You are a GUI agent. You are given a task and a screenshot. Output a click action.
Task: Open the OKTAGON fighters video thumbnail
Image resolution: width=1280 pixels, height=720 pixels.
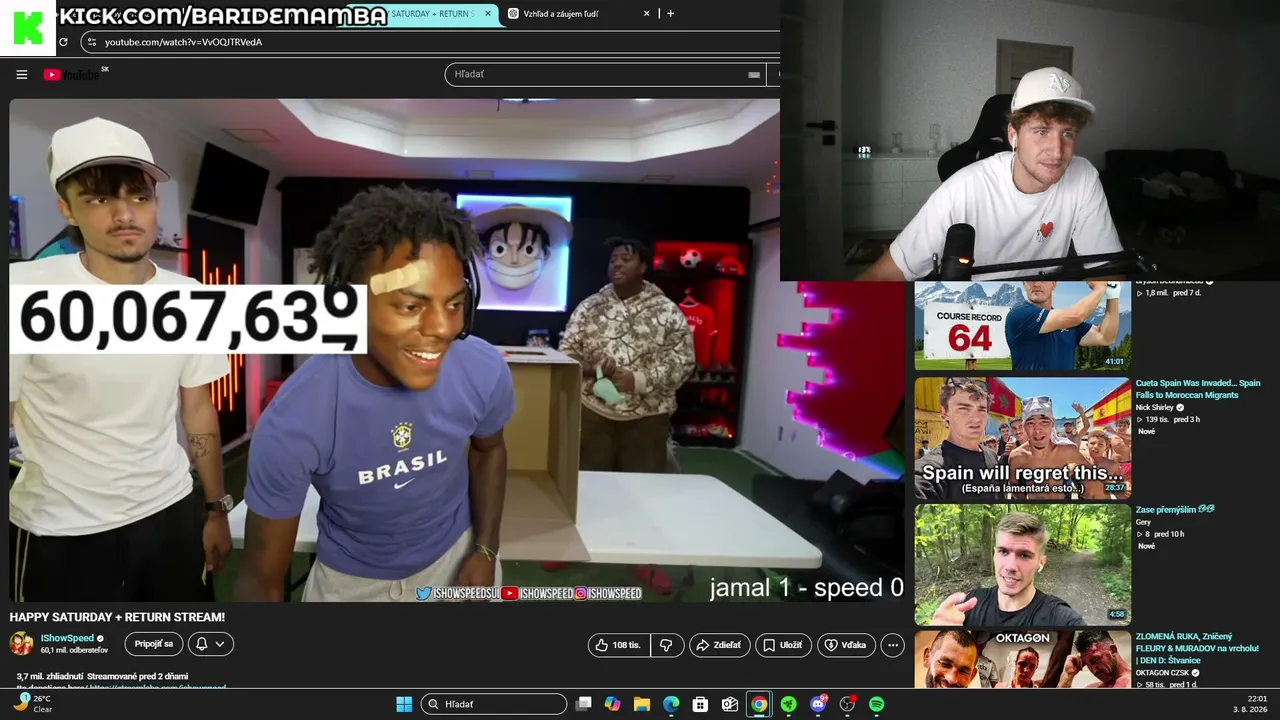click(1022, 659)
